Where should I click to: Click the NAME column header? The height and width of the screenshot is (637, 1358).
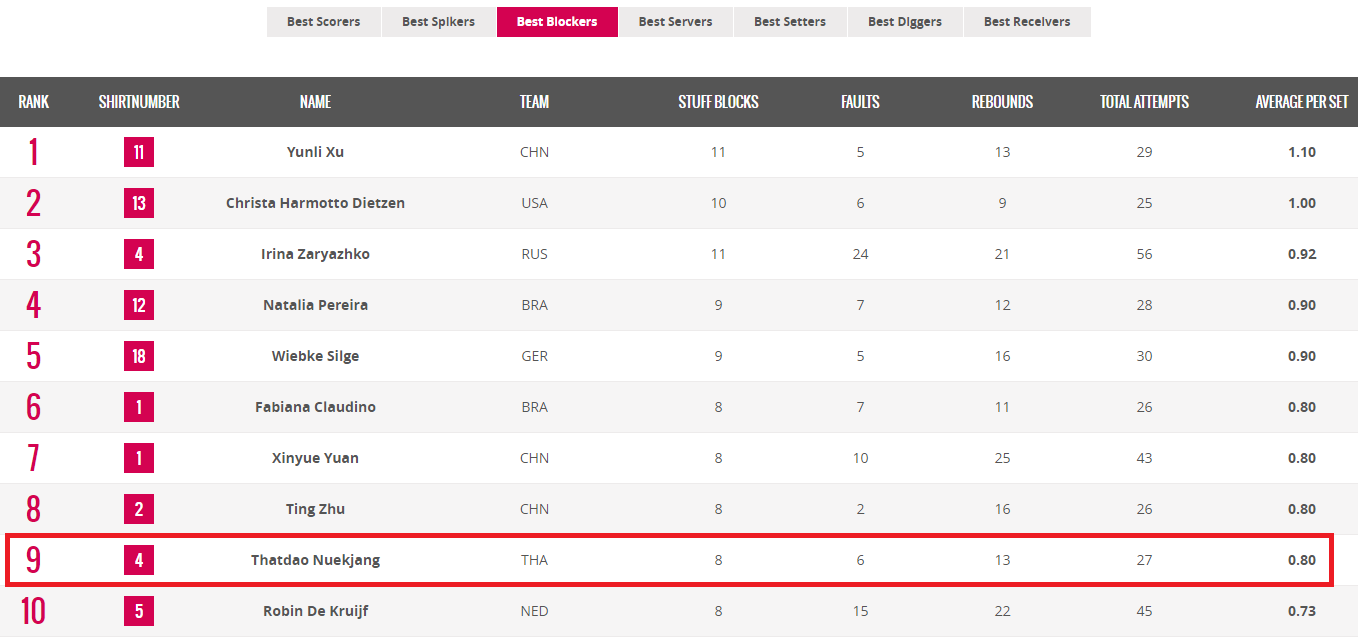[x=315, y=102]
